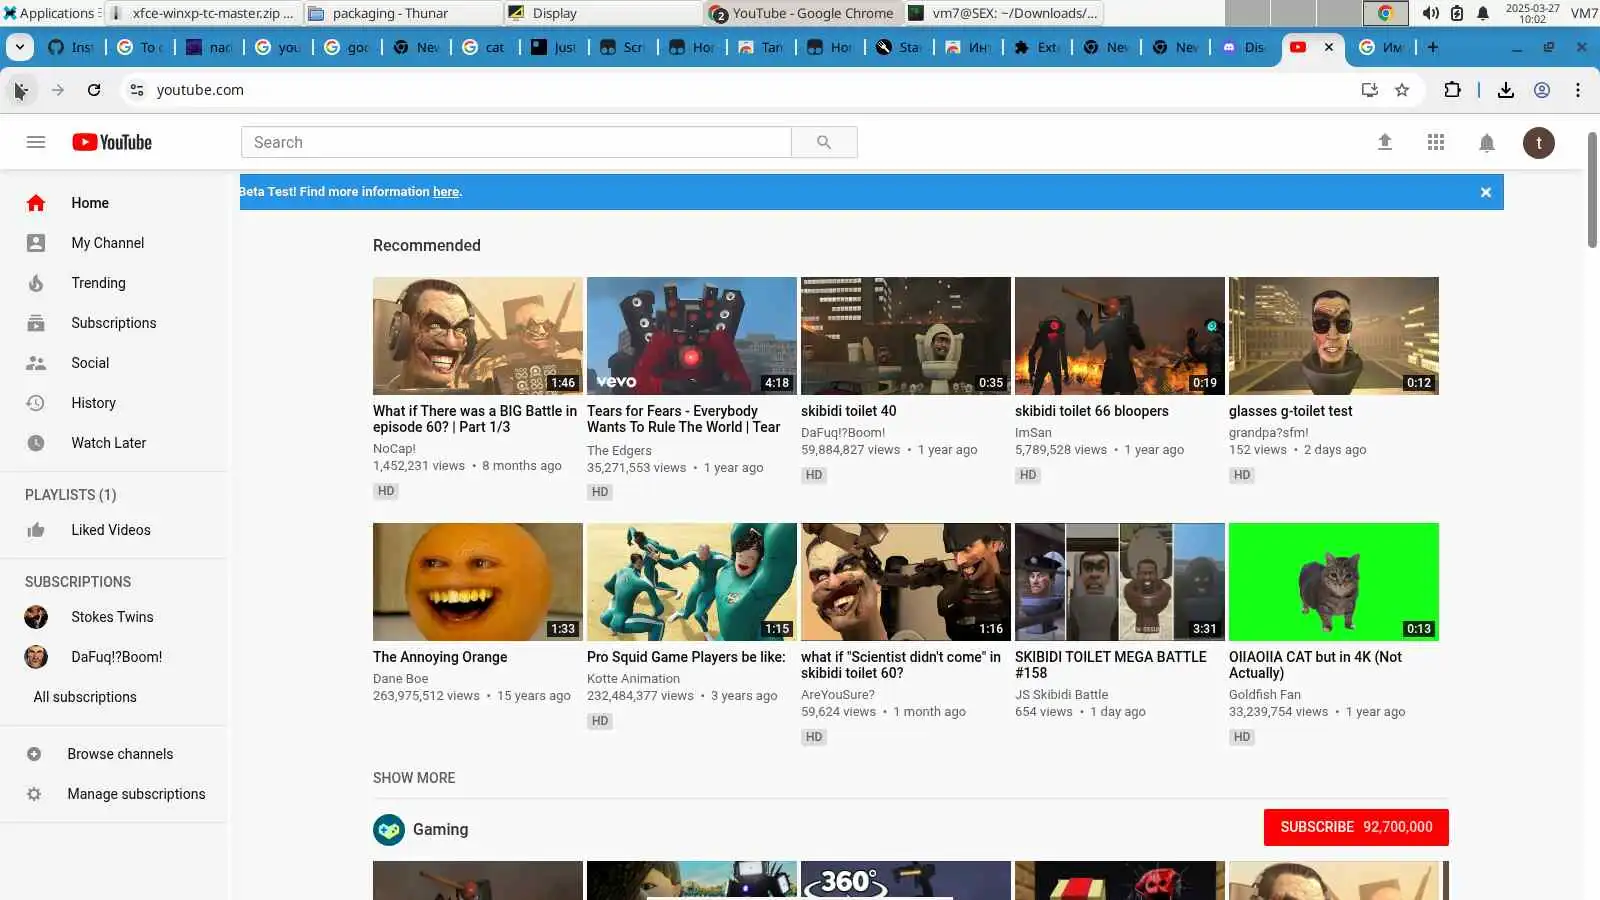Viewport: 1600px width, 900px height.
Task: Click into the YouTube search field
Action: point(516,142)
